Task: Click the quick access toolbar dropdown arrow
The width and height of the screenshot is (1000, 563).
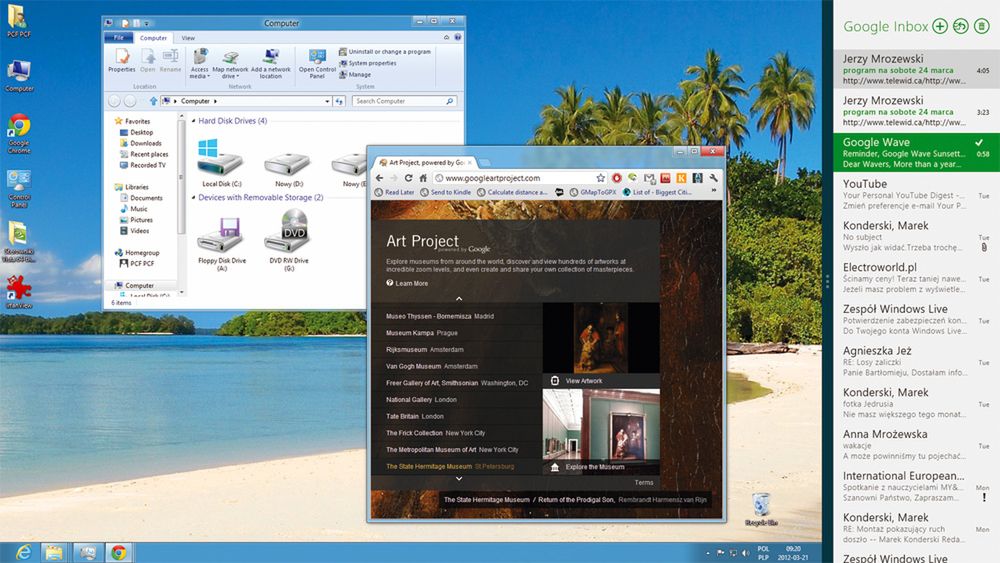Action: pos(147,24)
